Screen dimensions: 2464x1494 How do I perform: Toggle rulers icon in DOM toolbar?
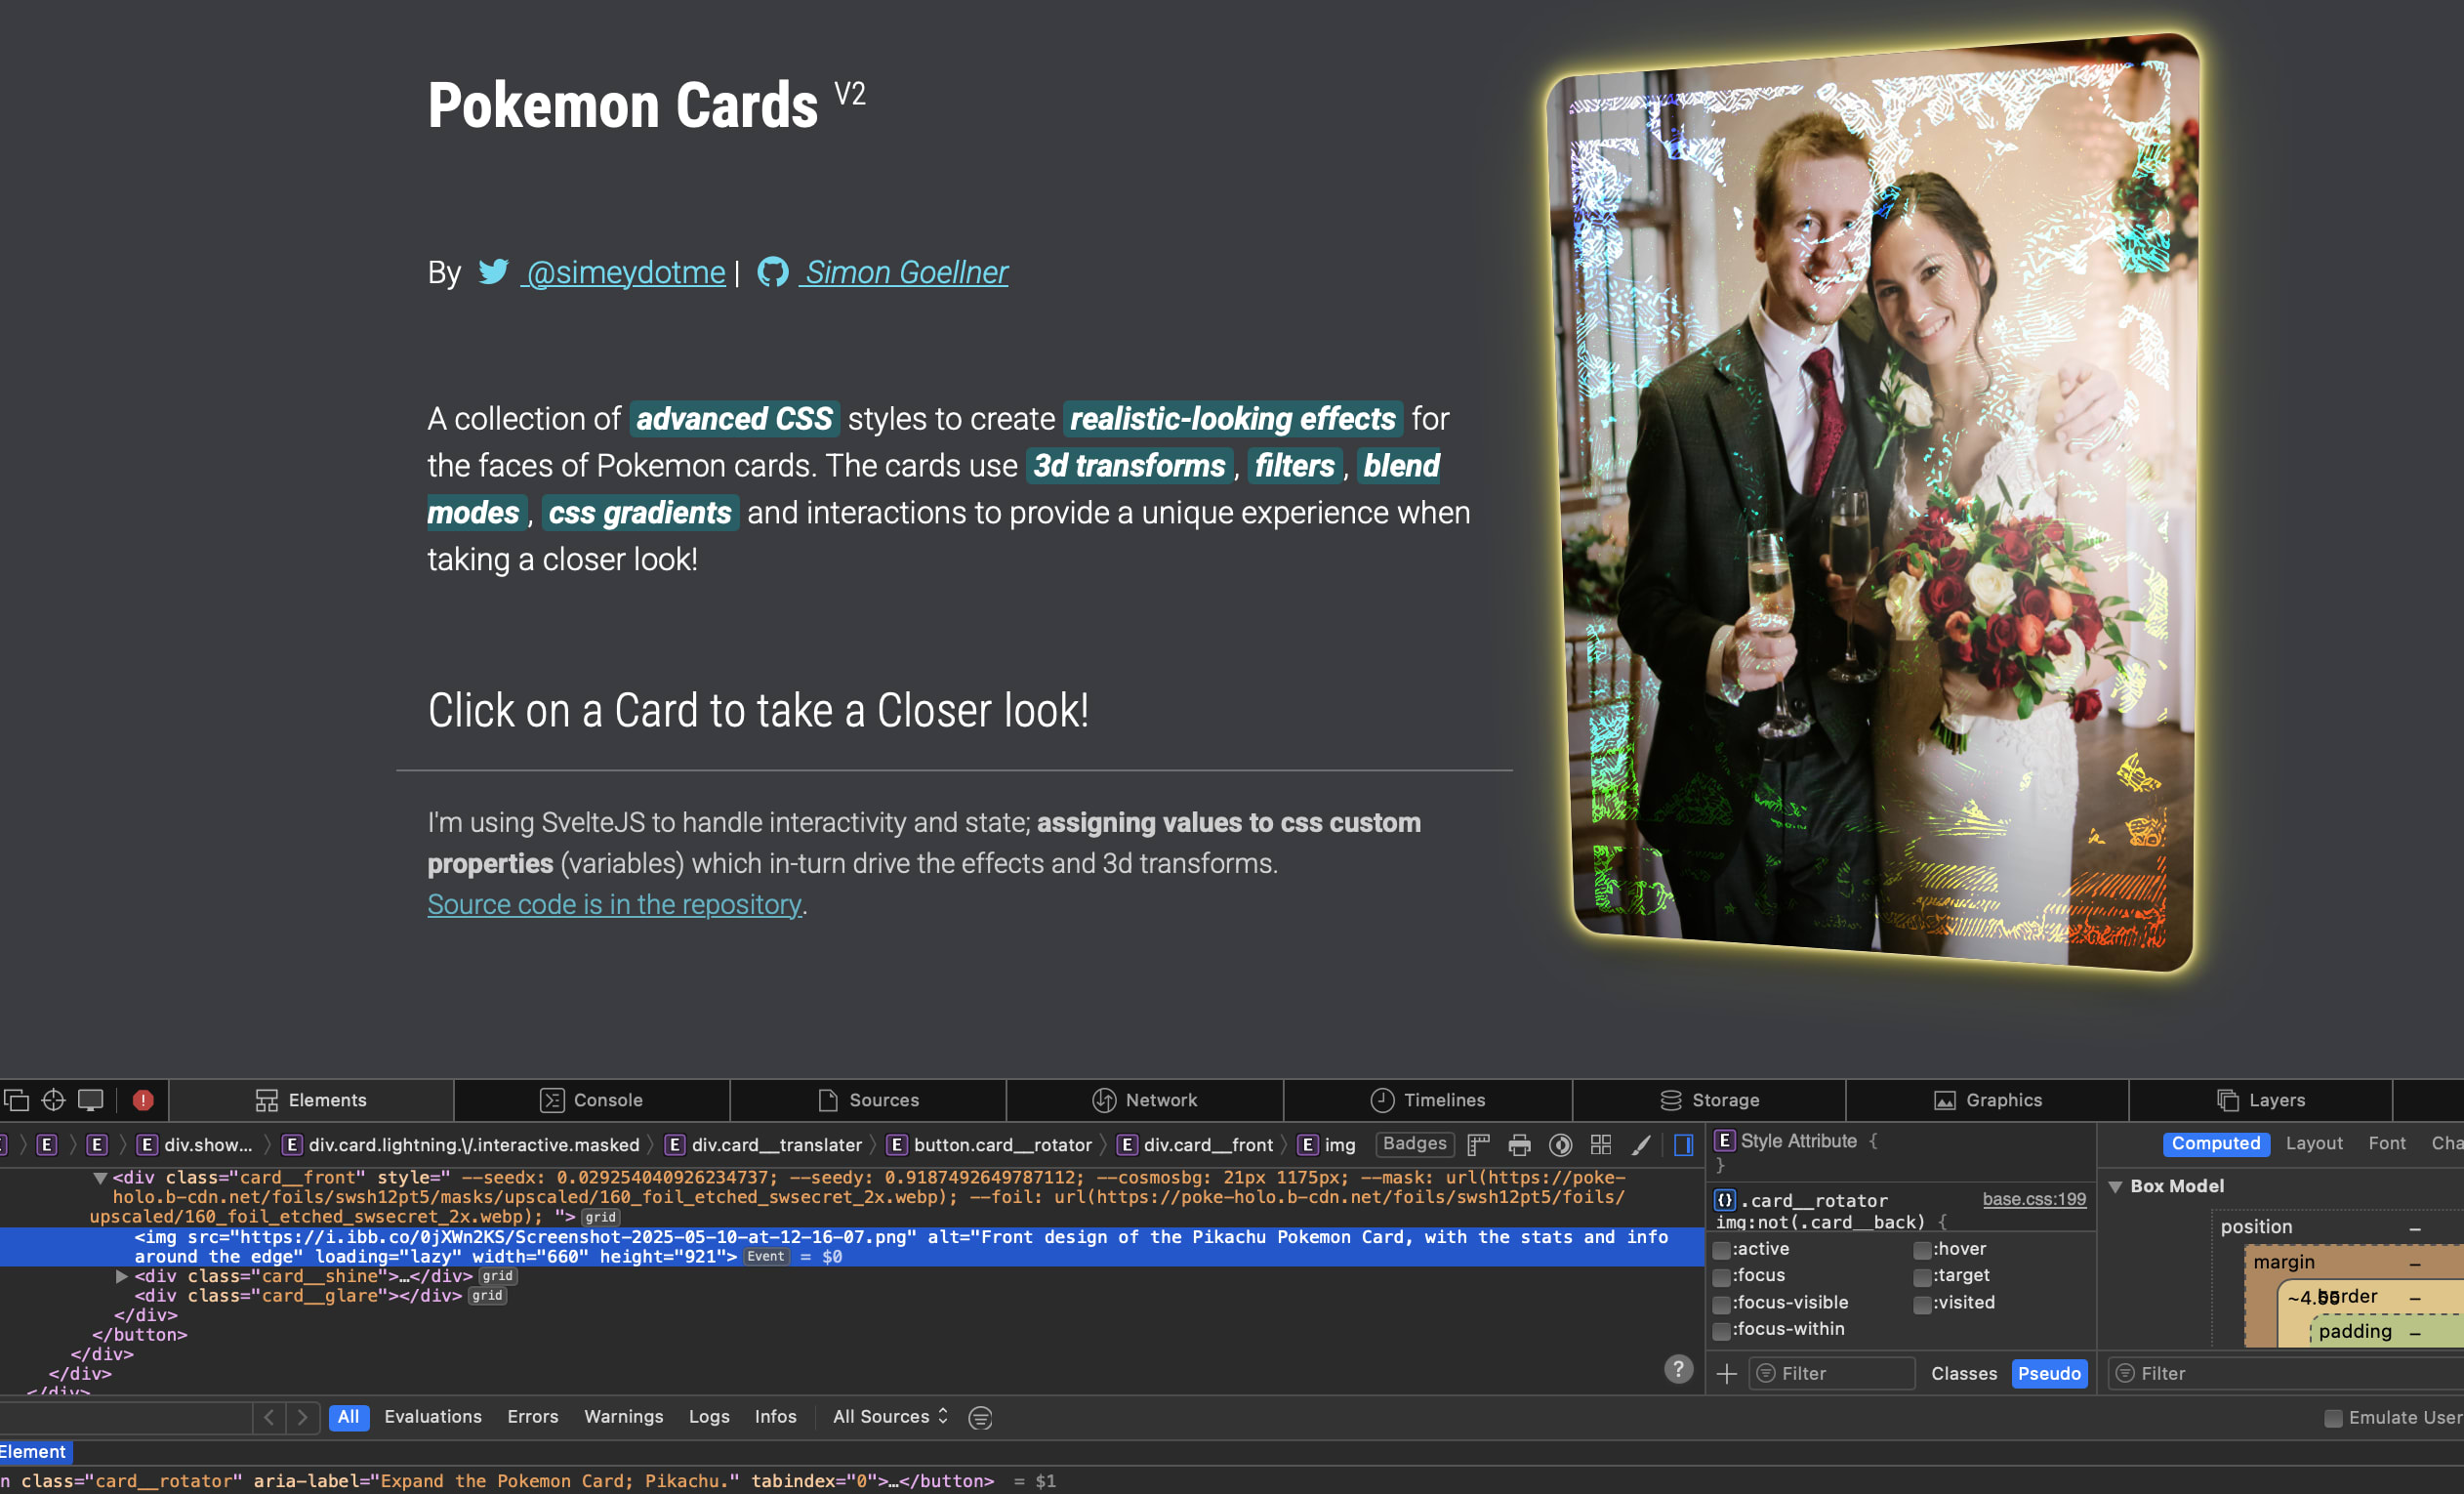tap(1479, 1145)
